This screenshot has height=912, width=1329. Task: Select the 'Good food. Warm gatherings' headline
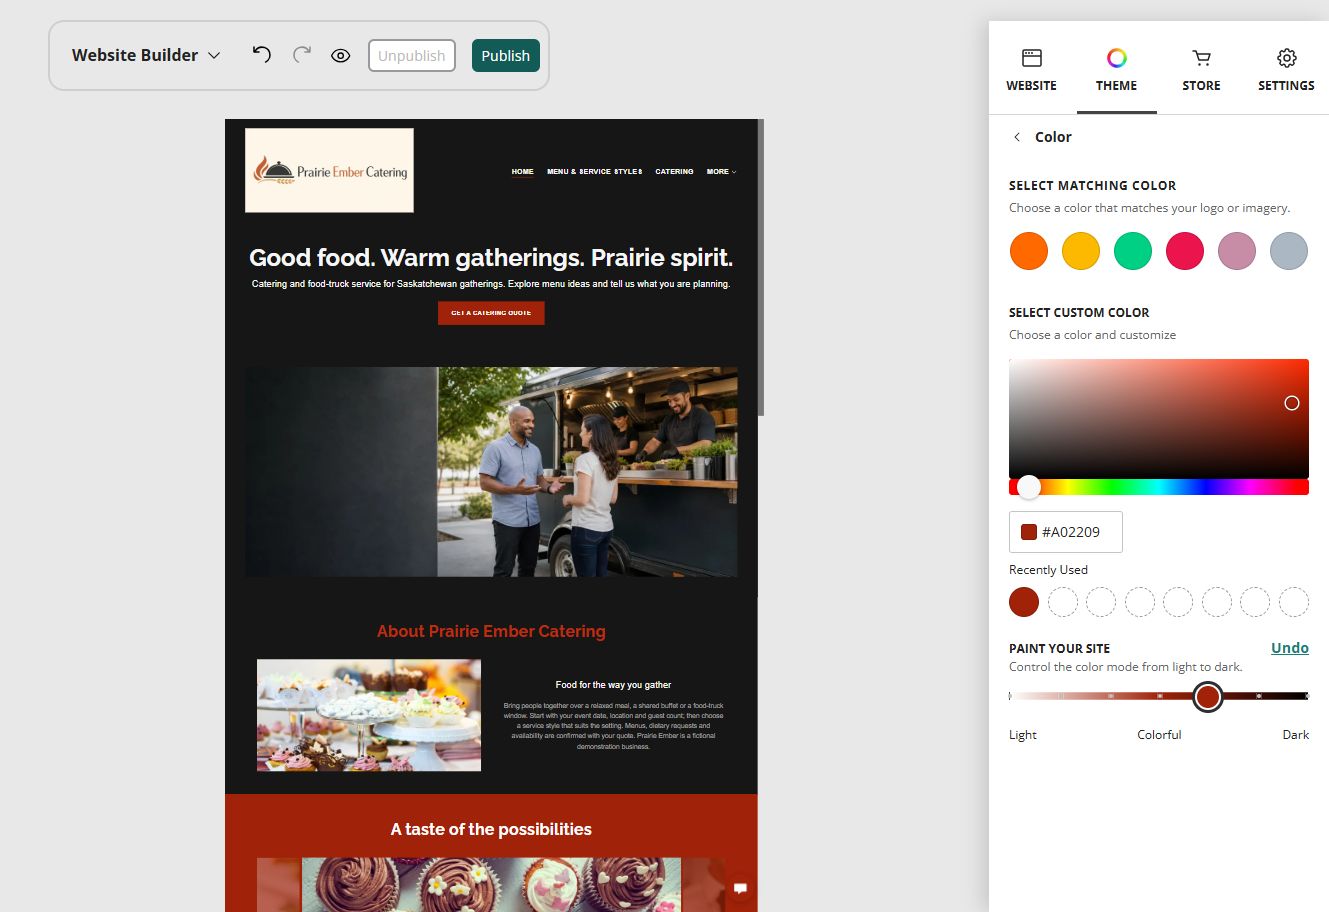(x=491, y=258)
